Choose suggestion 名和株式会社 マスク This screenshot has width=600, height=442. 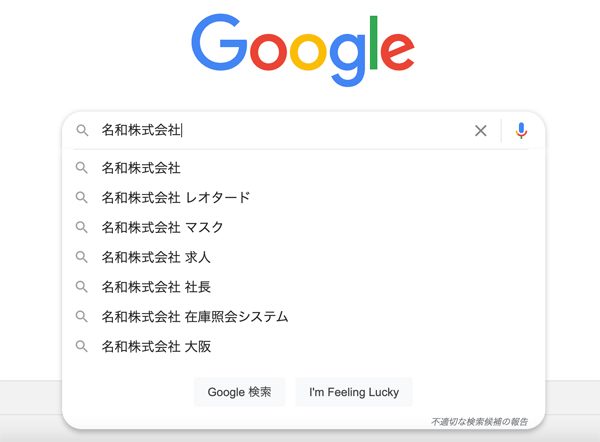click(x=303, y=227)
